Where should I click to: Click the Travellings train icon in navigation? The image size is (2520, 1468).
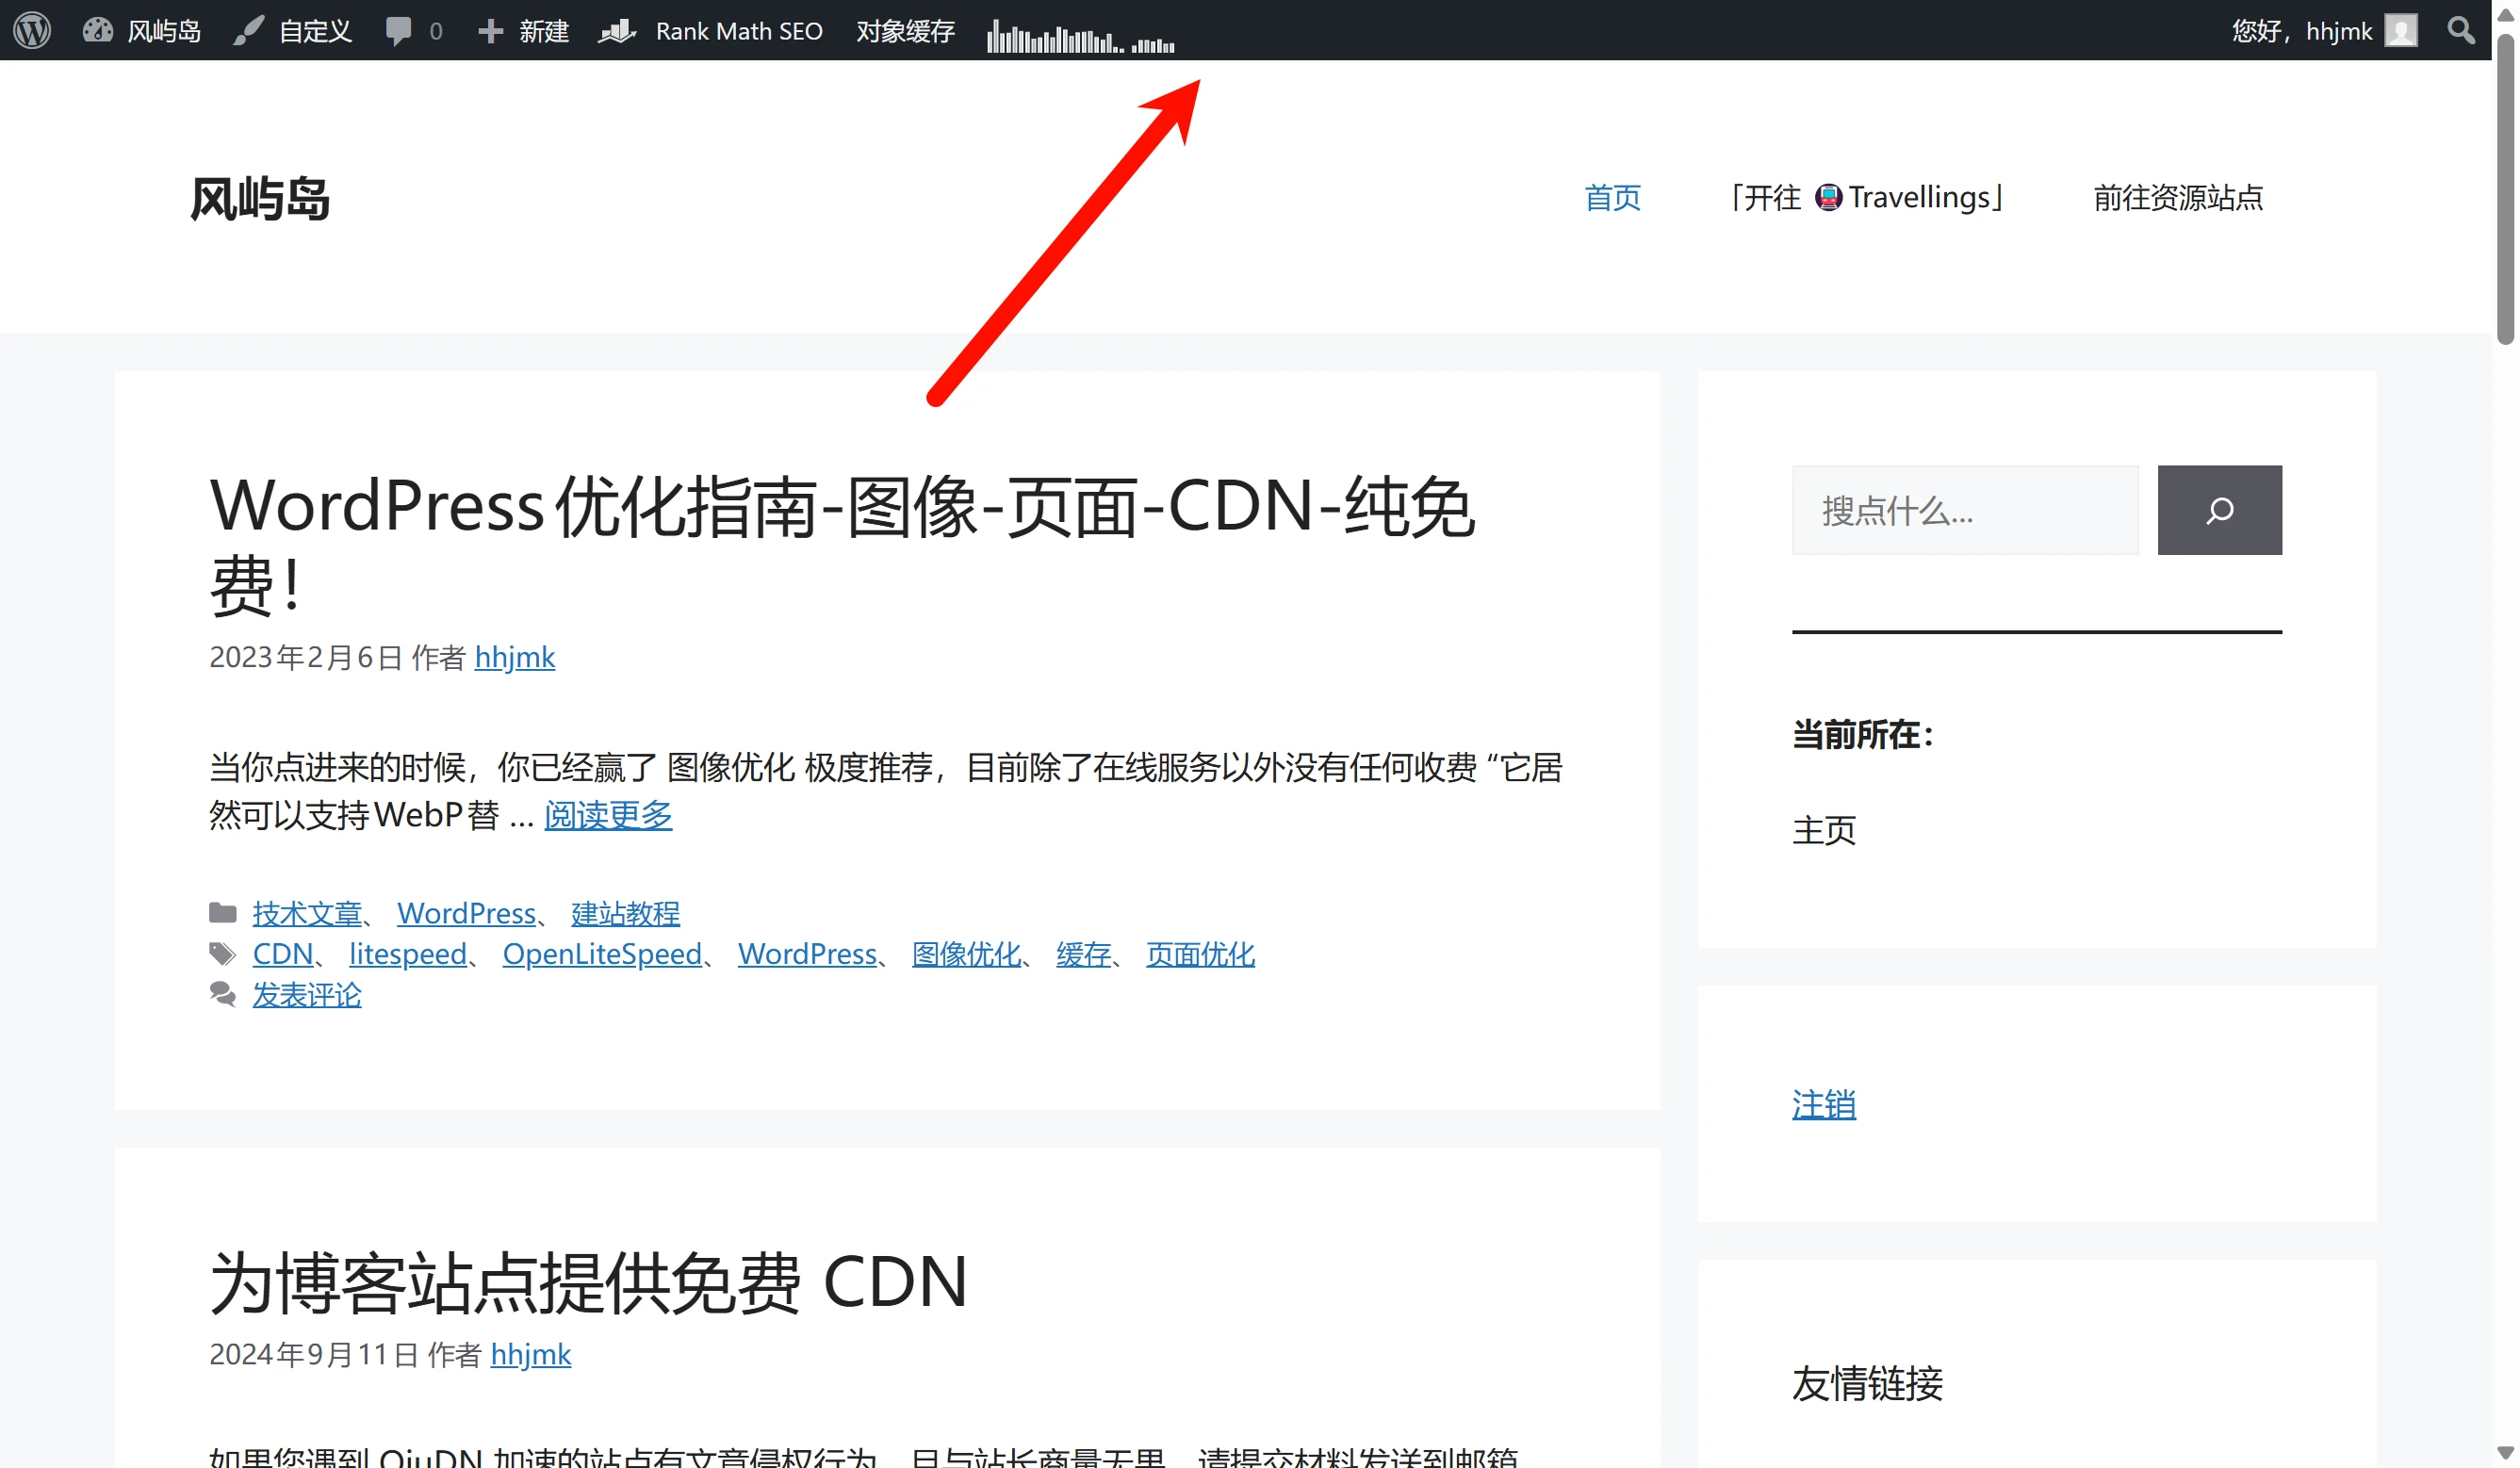click(x=1828, y=197)
